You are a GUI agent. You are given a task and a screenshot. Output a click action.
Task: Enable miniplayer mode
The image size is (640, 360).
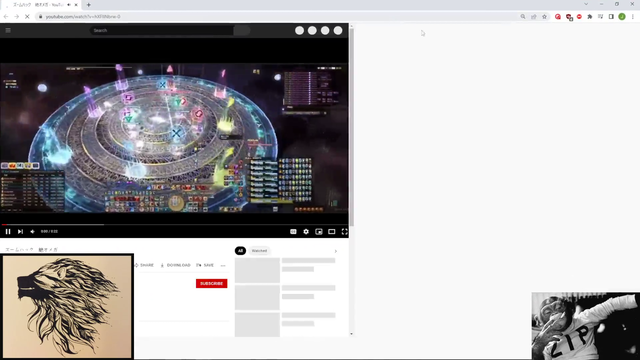click(319, 231)
